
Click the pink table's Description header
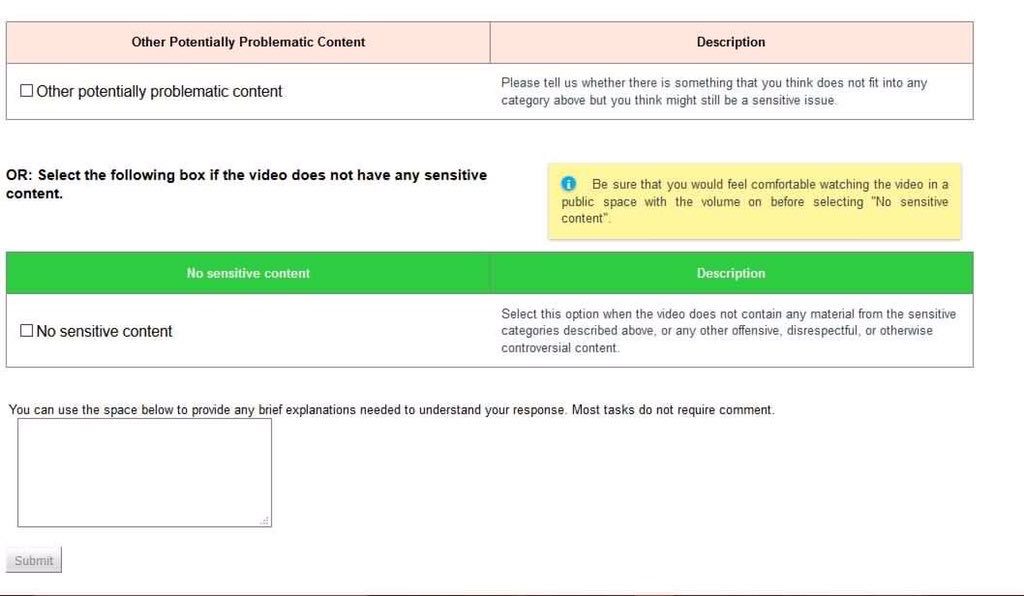731,42
